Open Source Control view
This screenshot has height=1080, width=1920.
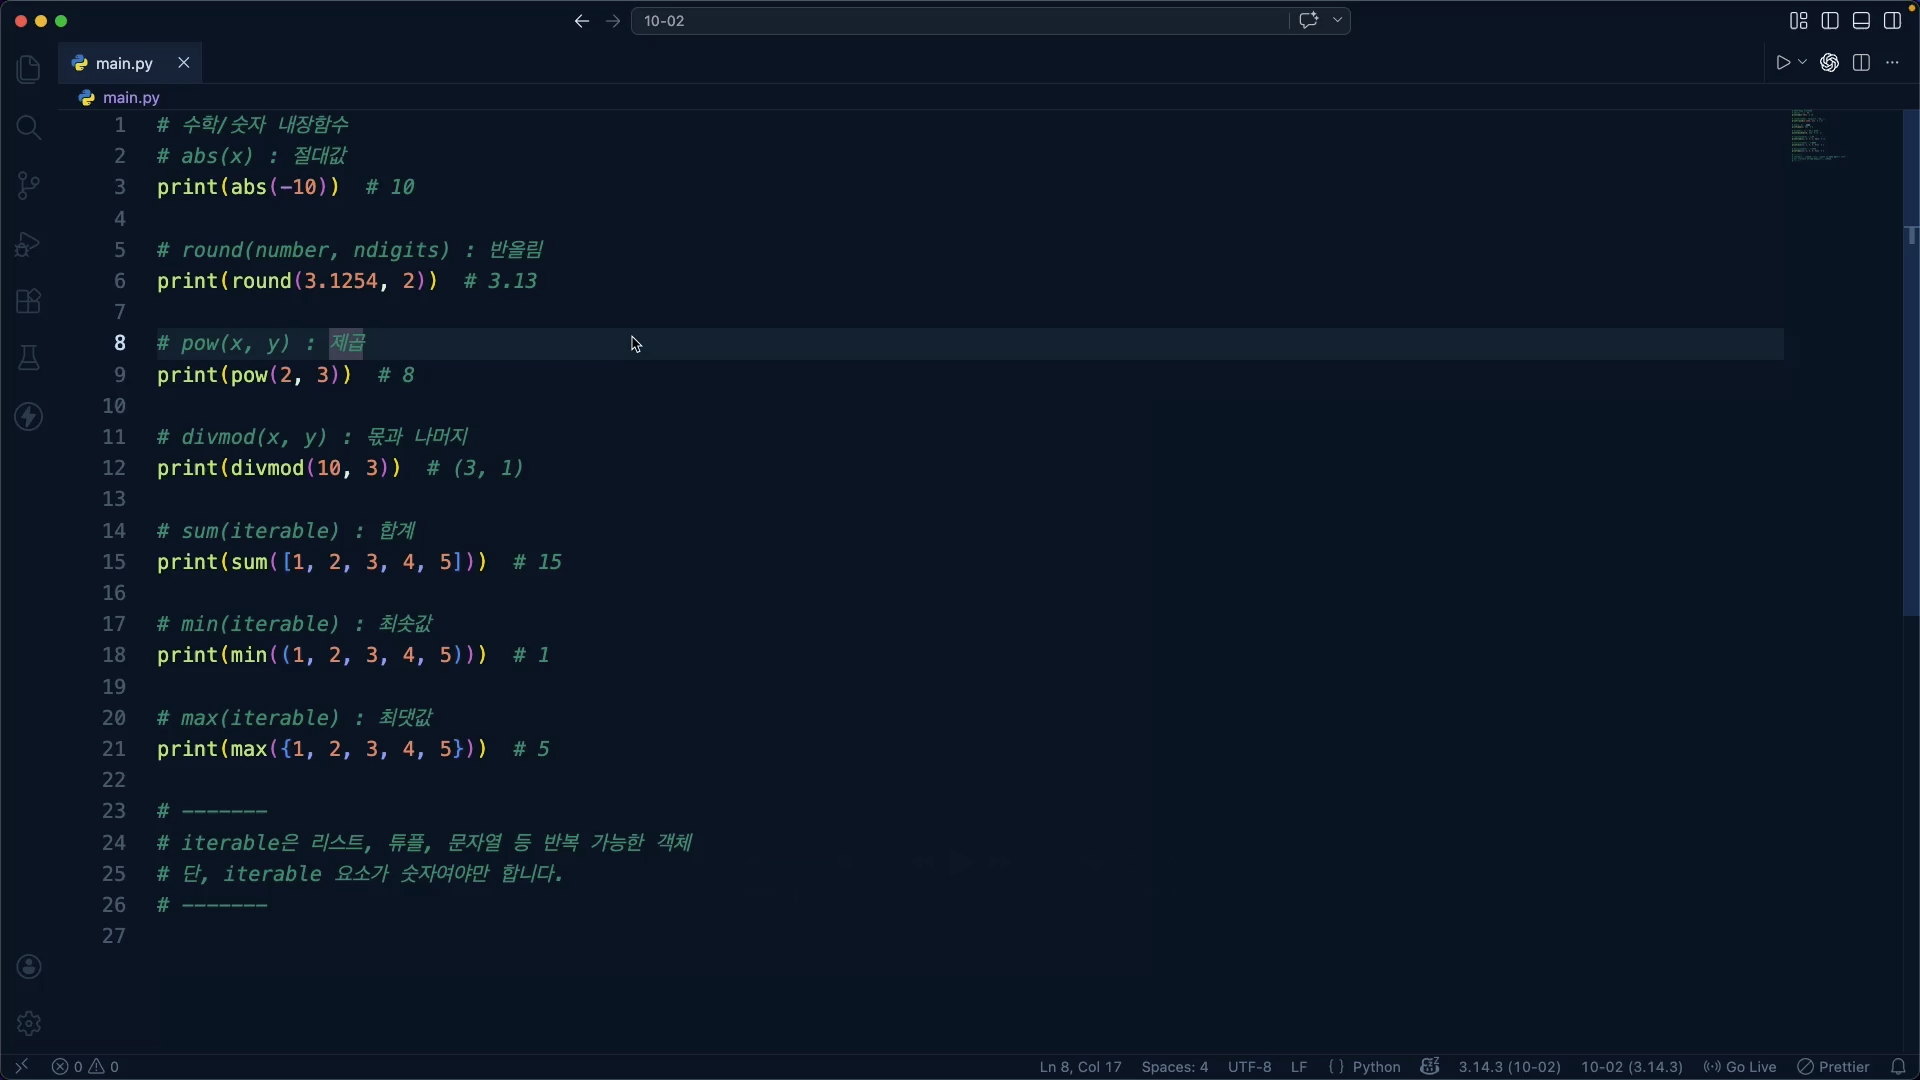click(28, 185)
